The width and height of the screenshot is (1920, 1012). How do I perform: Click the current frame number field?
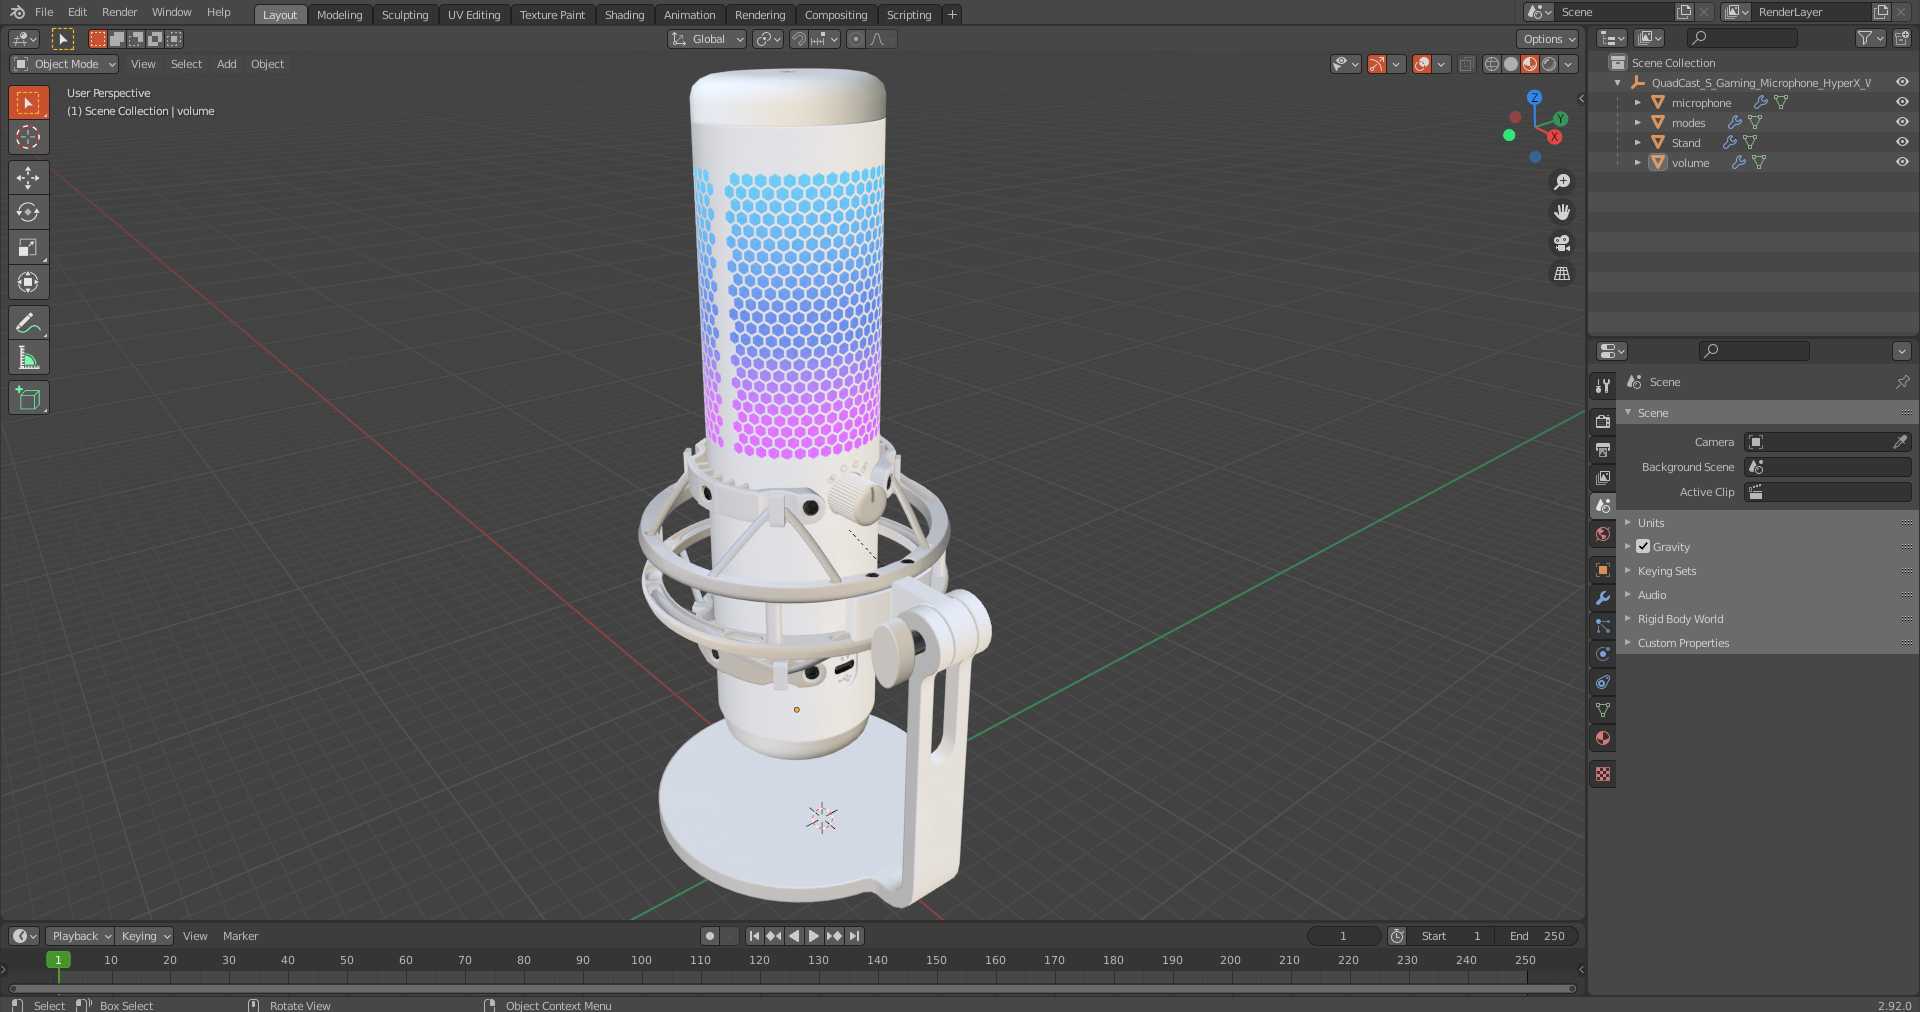[x=1344, y=936]
